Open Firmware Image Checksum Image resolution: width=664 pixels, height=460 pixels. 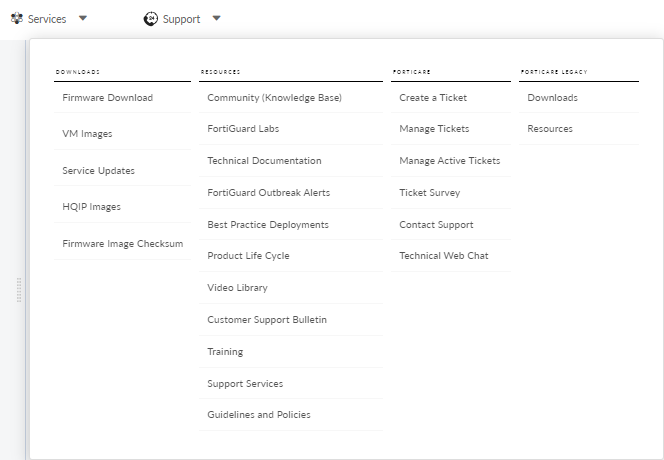coord(123,244)
